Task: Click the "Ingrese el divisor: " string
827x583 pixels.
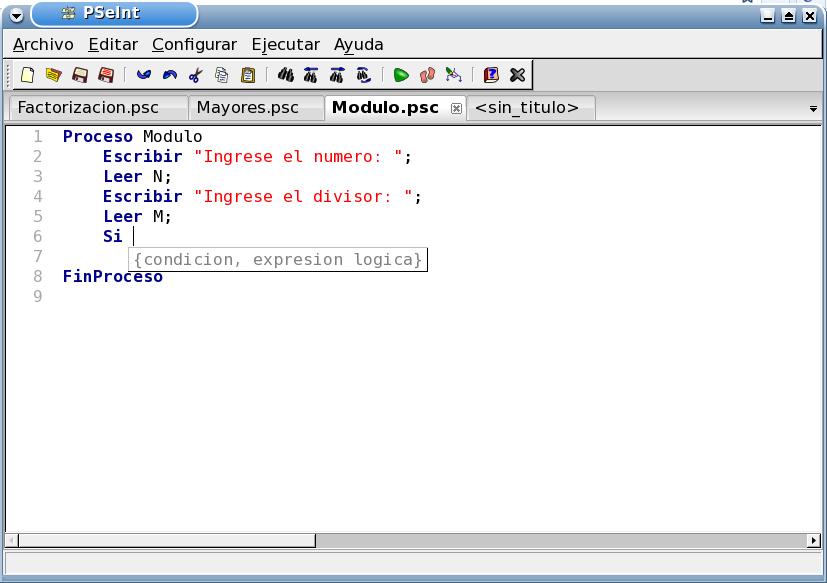Action: pyautogui.click(x=303, y=197)
